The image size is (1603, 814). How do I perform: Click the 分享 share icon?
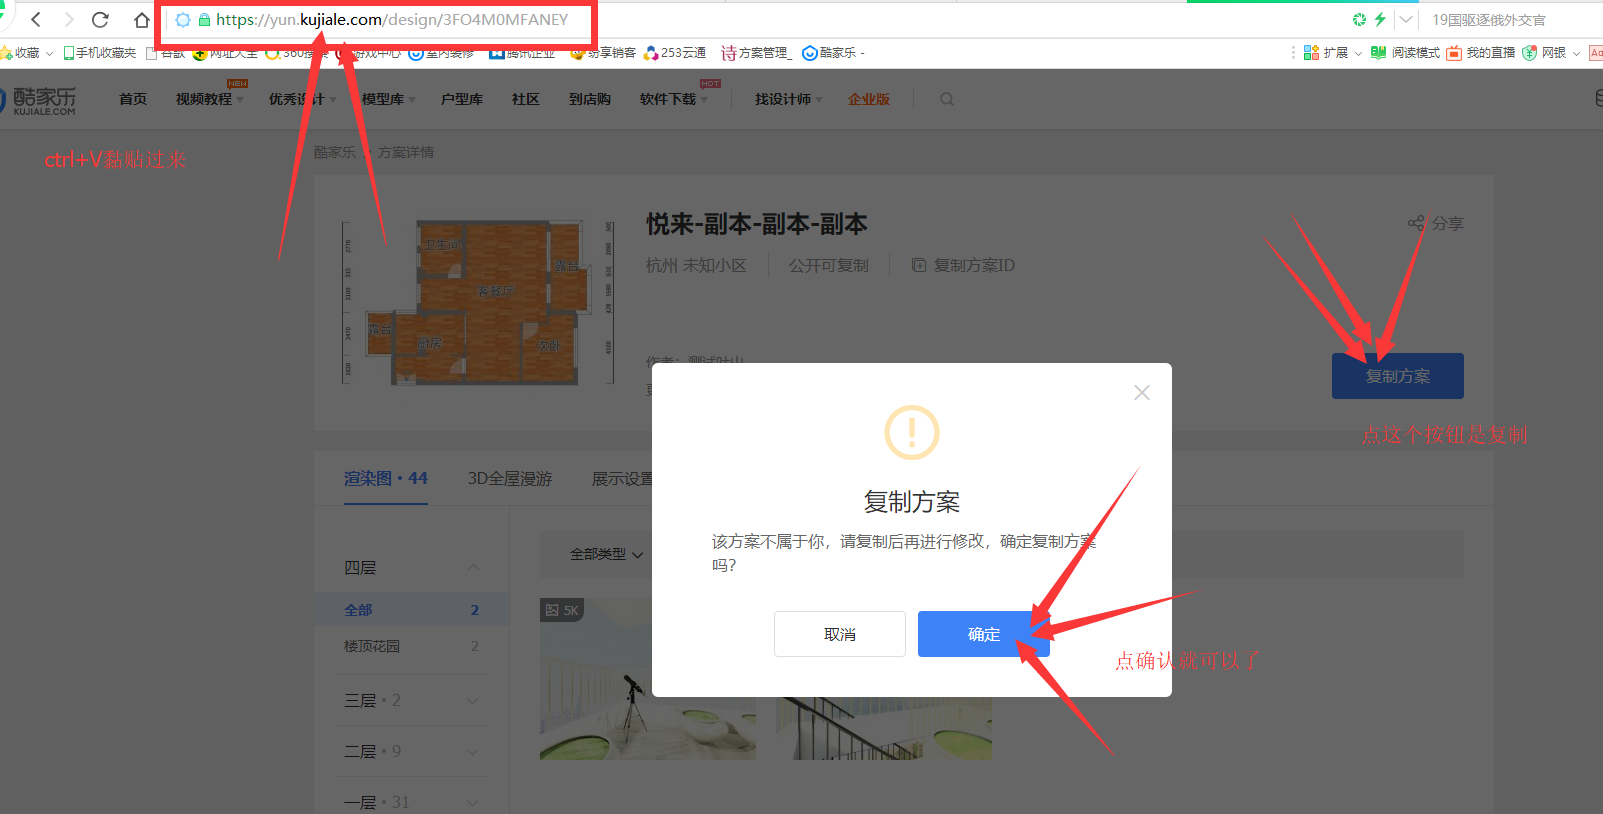(x=1416, y=223)
